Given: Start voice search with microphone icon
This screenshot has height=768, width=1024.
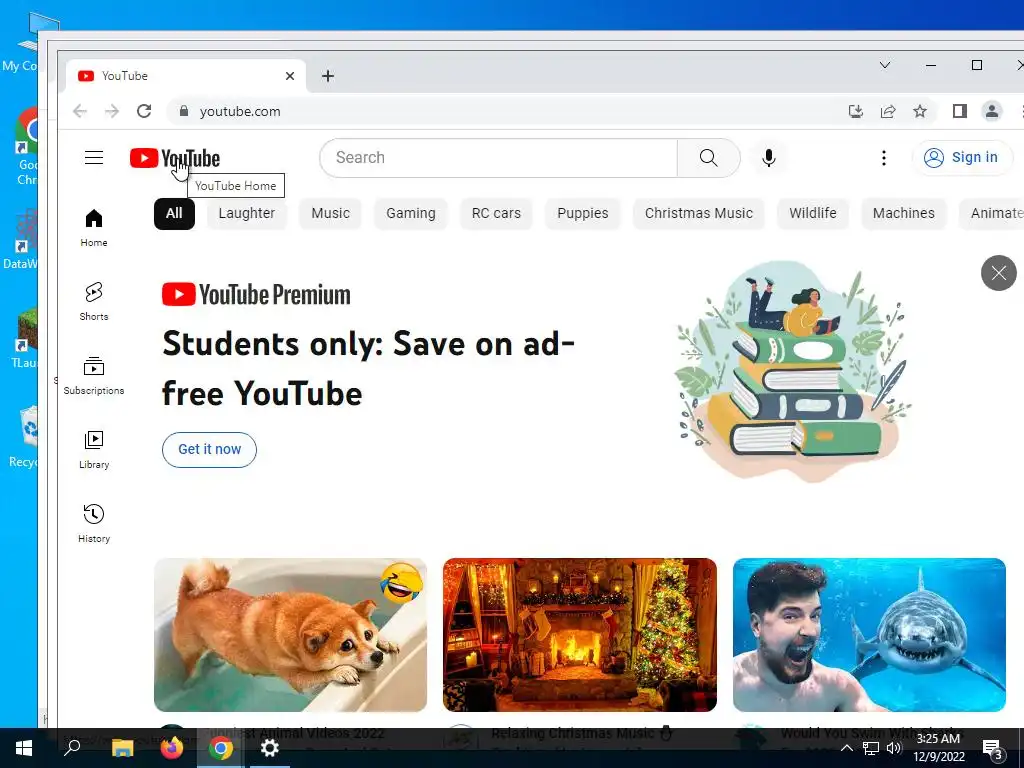Looking at the screenshot, I should pyautogui.click(x=769, y=157).
